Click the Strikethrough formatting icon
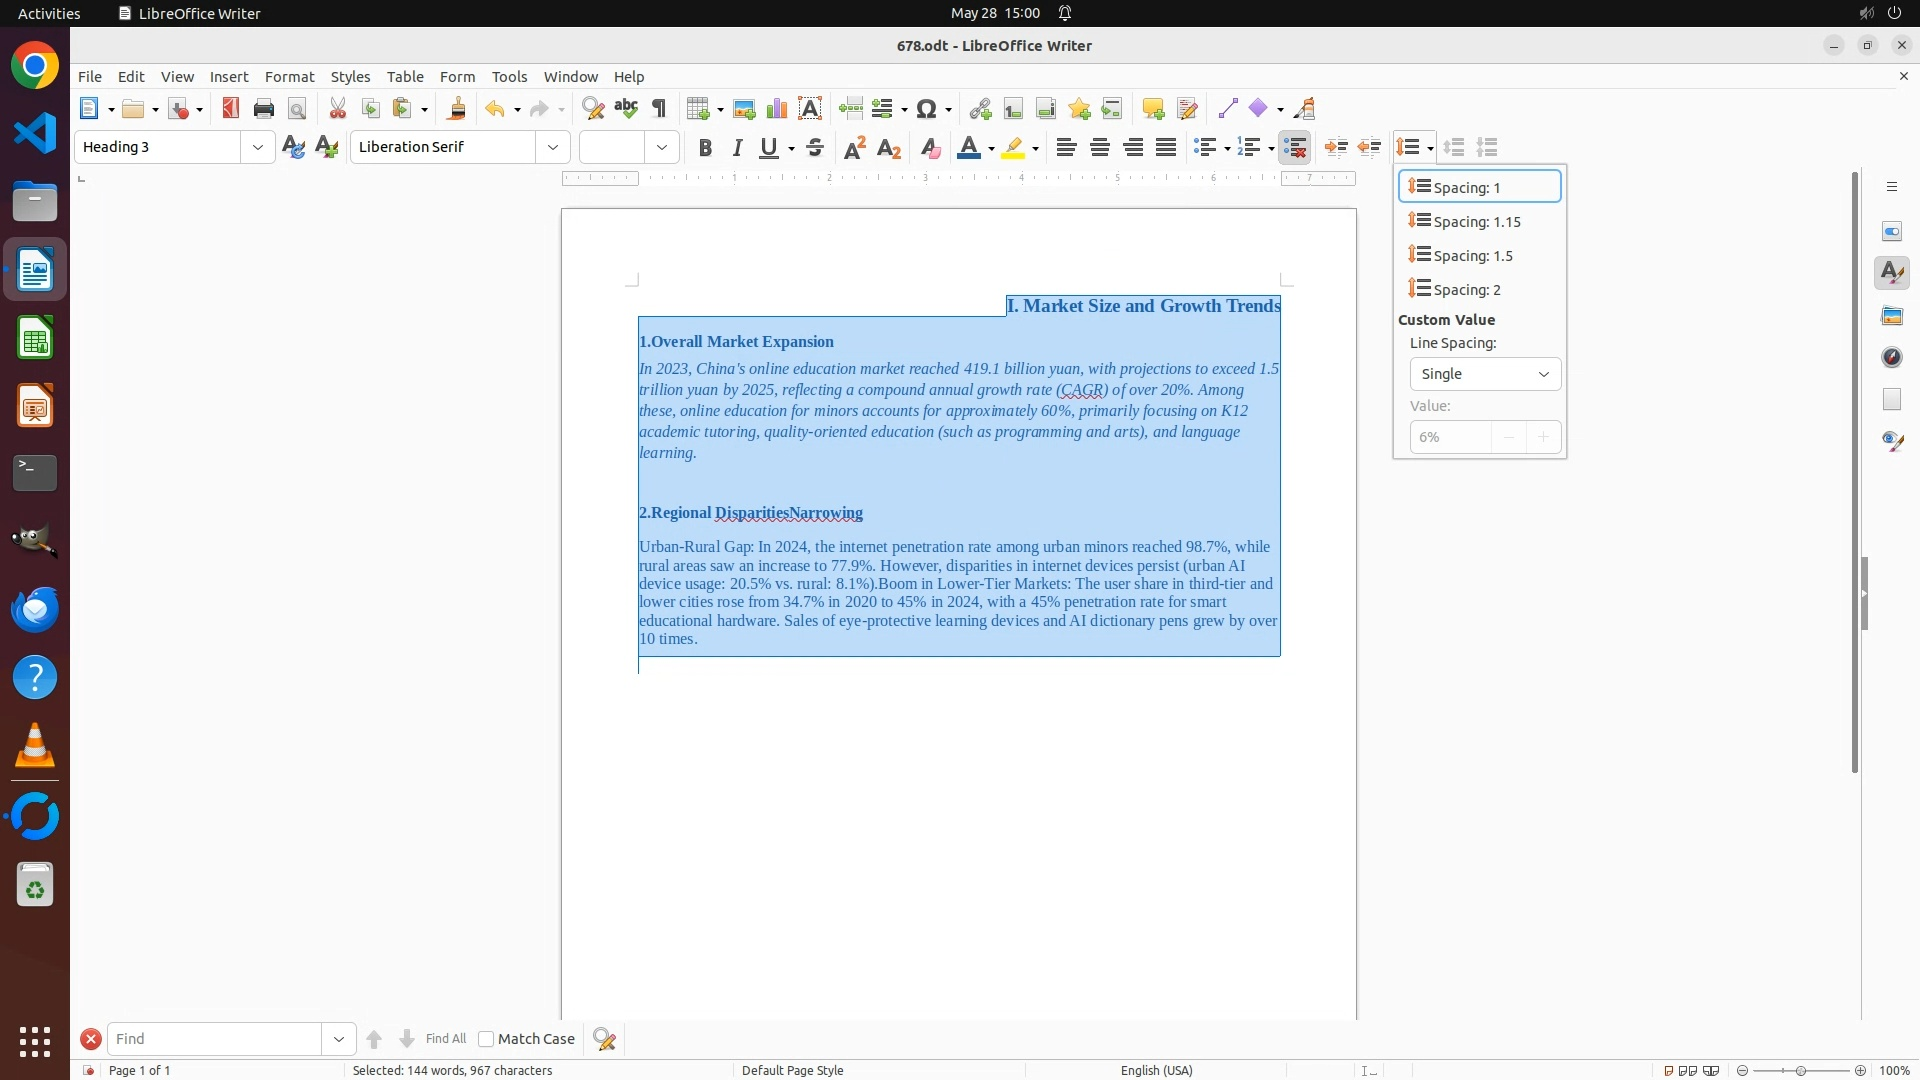The width and height of the screenshot is (1920, 1080). click(x=815, y=148)
